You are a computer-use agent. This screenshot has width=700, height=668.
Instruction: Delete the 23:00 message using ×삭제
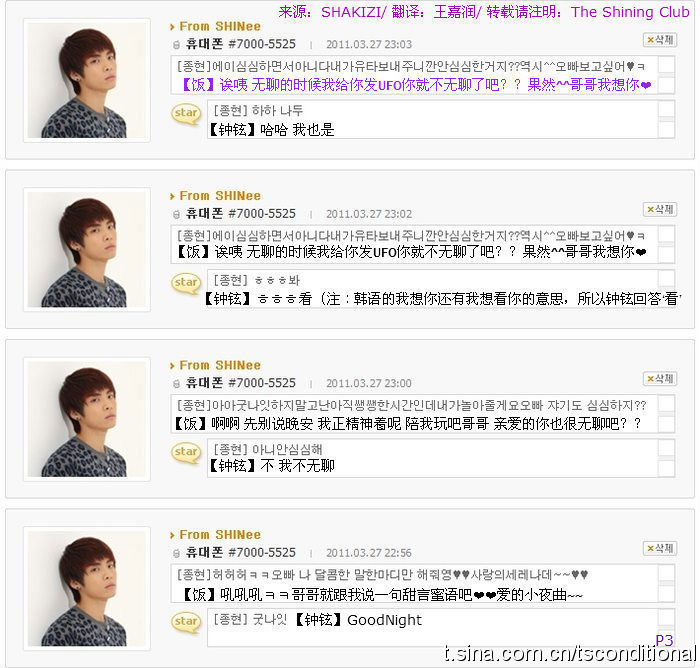click(x=660, y=379)
